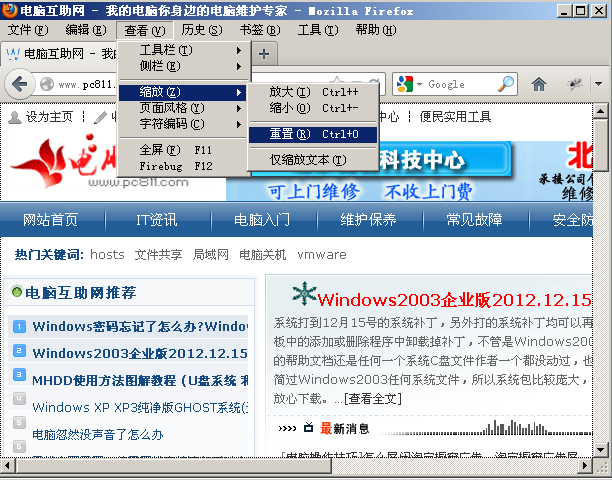Image resolution: width=612 pixels, height=480 pixels.
Task: Open Windows密码忘记了怎么办 article link
Action: coord(140,326)
